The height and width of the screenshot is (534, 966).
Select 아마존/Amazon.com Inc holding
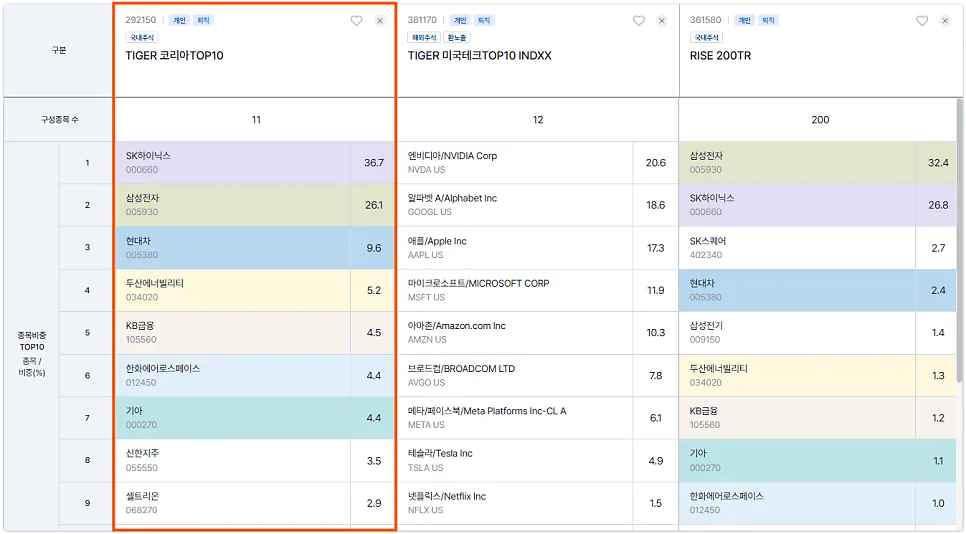pyautogui.click(x=538, y=333)
